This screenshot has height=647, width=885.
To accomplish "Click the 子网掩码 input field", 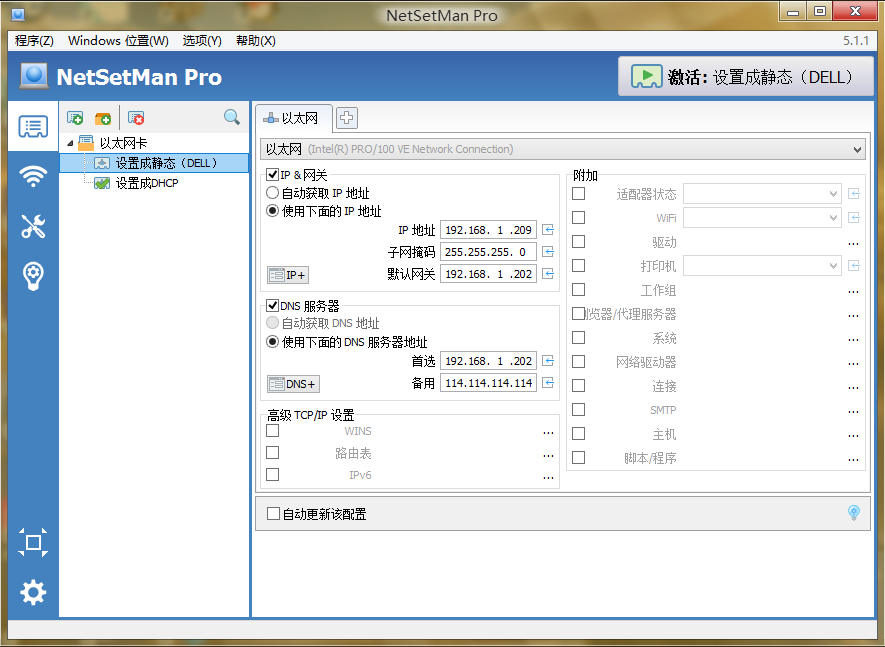I will 488,252.
